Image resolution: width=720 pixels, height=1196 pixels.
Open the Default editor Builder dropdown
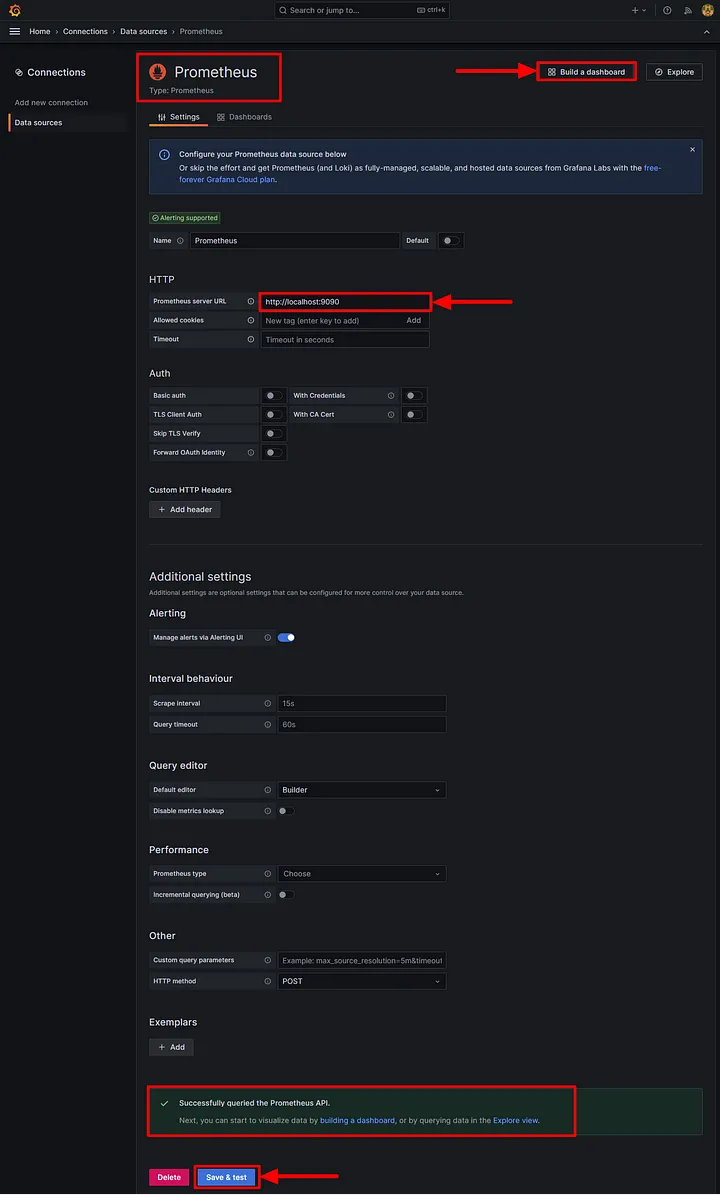[362, 790]
